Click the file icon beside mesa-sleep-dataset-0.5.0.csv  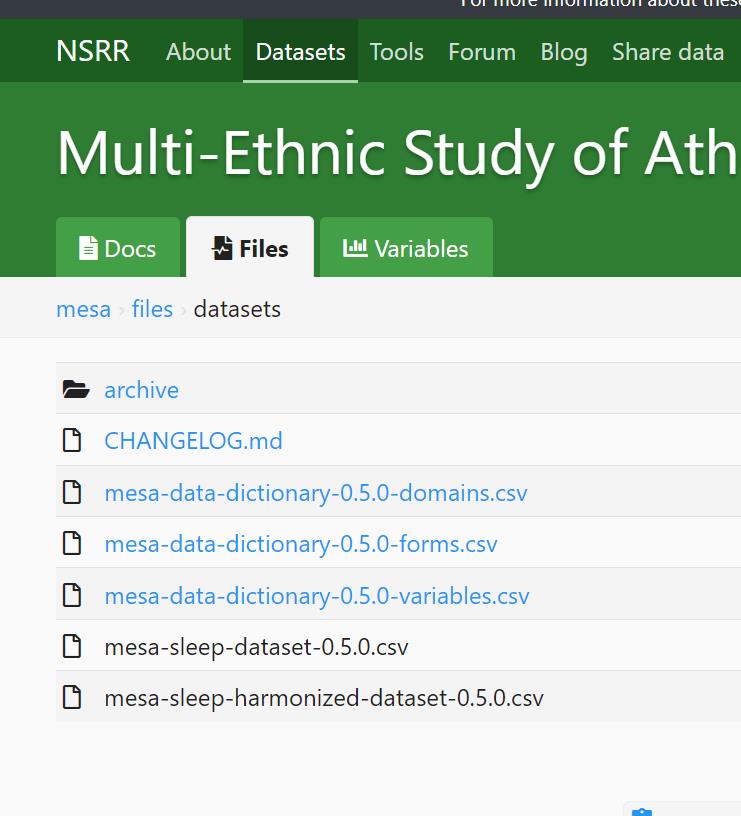pos(72,647)
